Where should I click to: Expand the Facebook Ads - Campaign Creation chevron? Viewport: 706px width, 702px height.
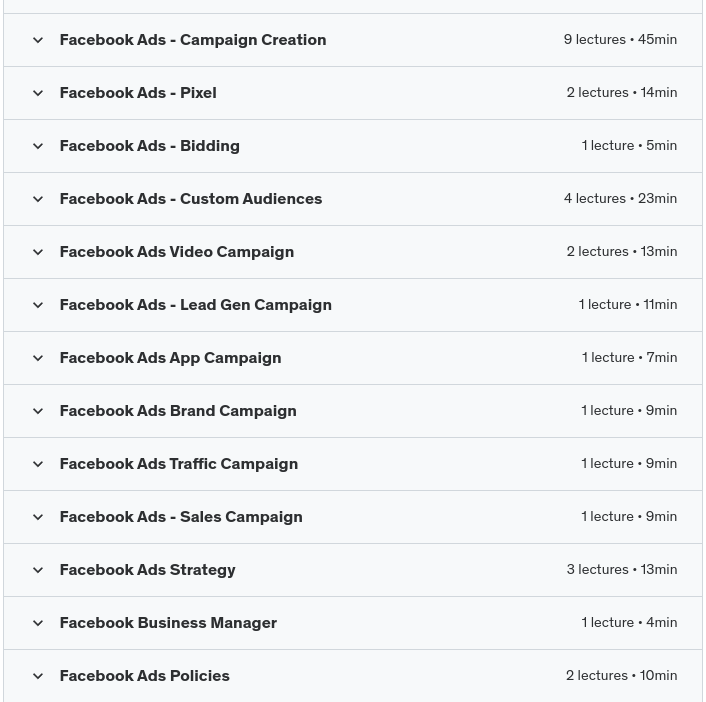pyautogui.click(x=38, y=40)
